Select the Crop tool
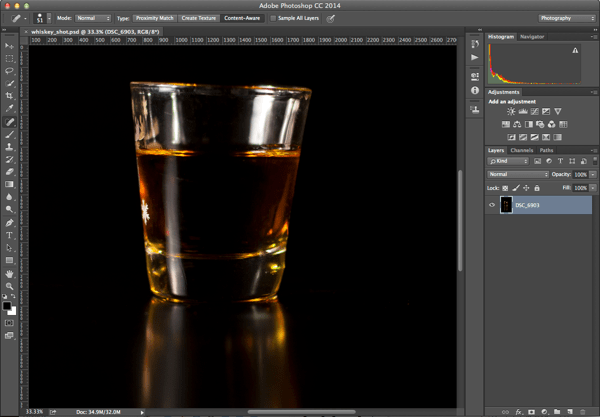 [x=10, y=96]
